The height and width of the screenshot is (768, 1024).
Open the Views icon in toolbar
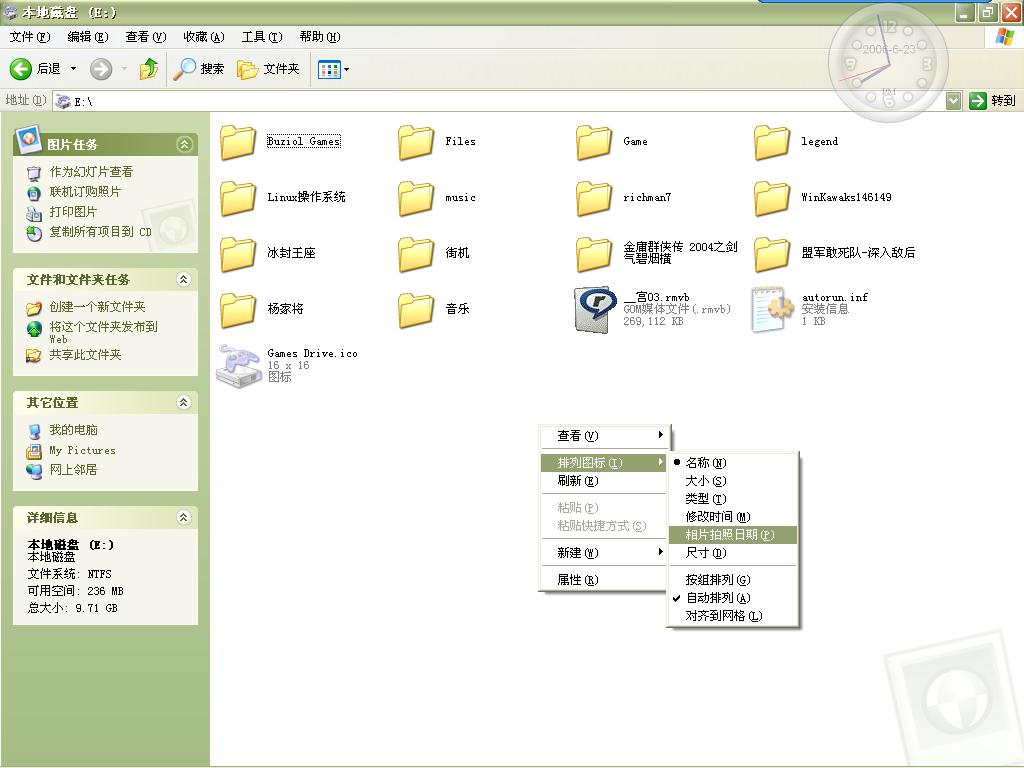pyautogui.click(x=328, y=69)
